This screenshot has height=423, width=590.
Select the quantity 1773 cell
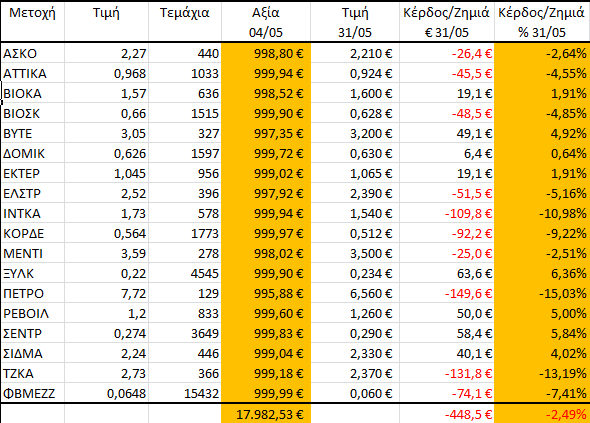click(x=185, y=233)
